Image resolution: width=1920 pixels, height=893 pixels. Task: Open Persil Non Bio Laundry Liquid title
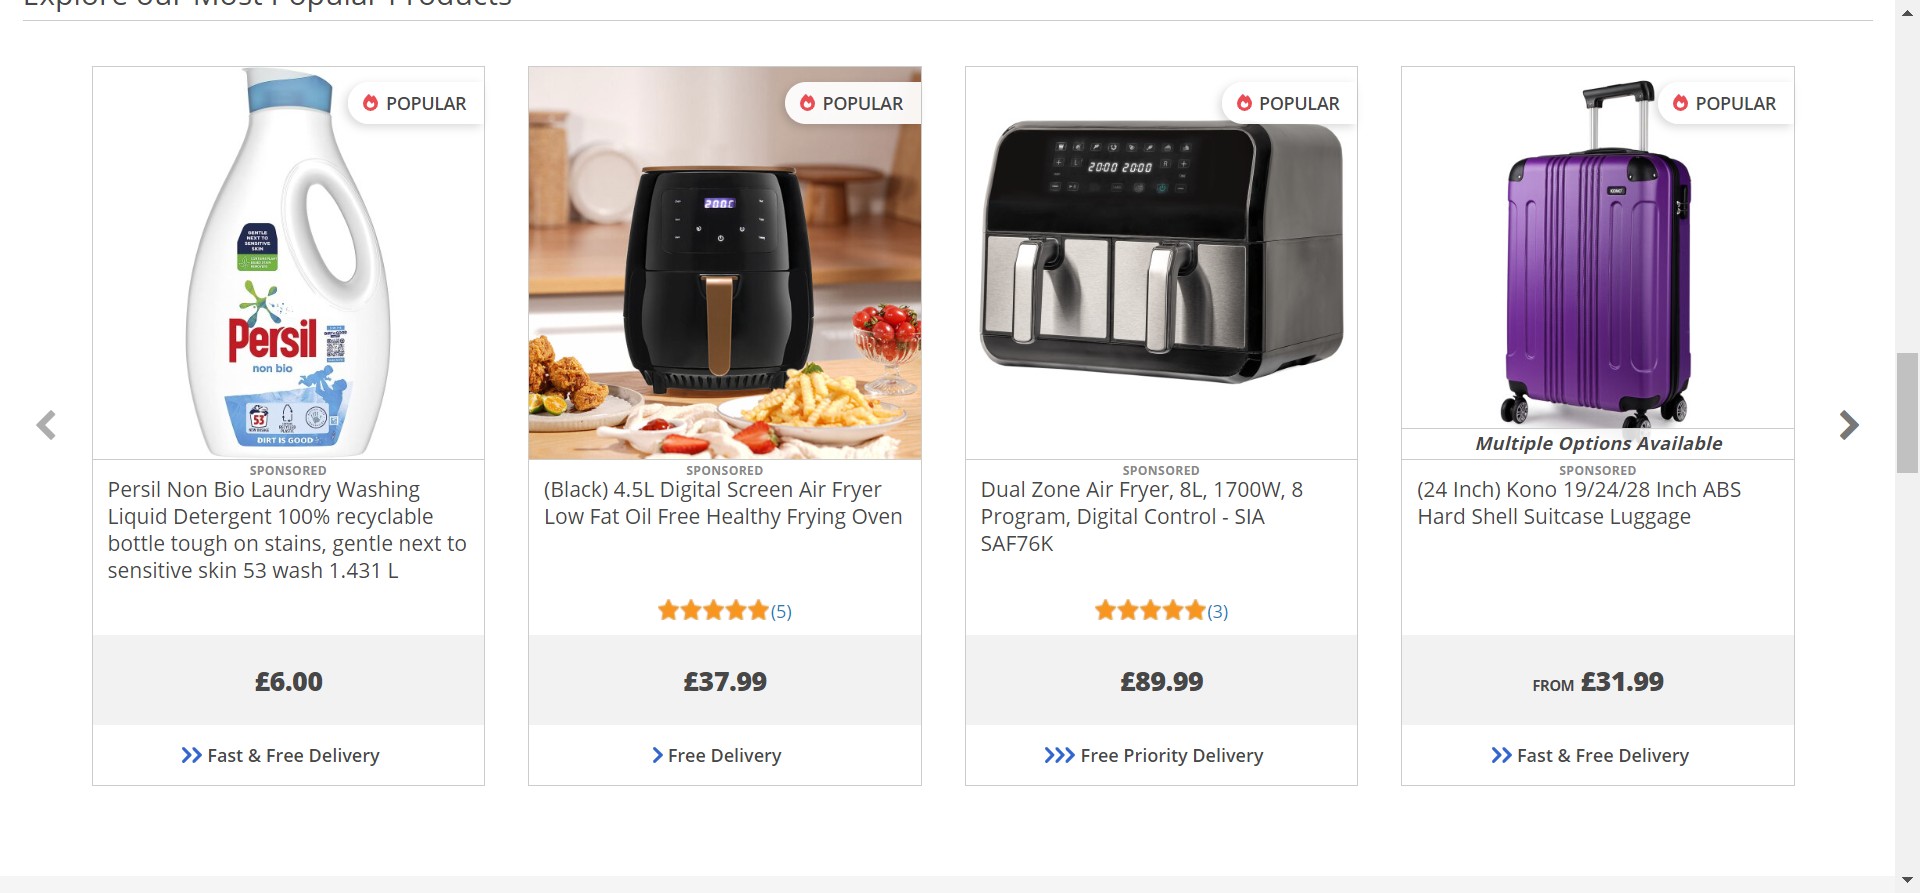click(287, 530)
